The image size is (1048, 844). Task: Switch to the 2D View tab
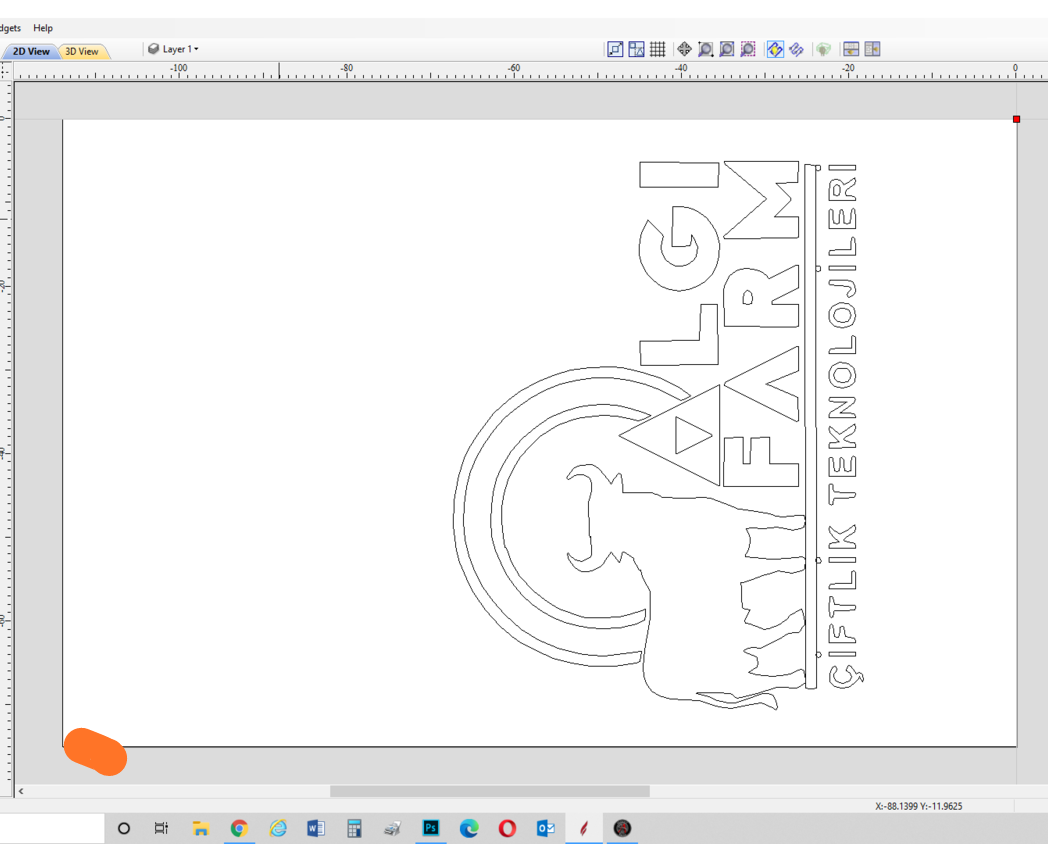coord(31,51)
